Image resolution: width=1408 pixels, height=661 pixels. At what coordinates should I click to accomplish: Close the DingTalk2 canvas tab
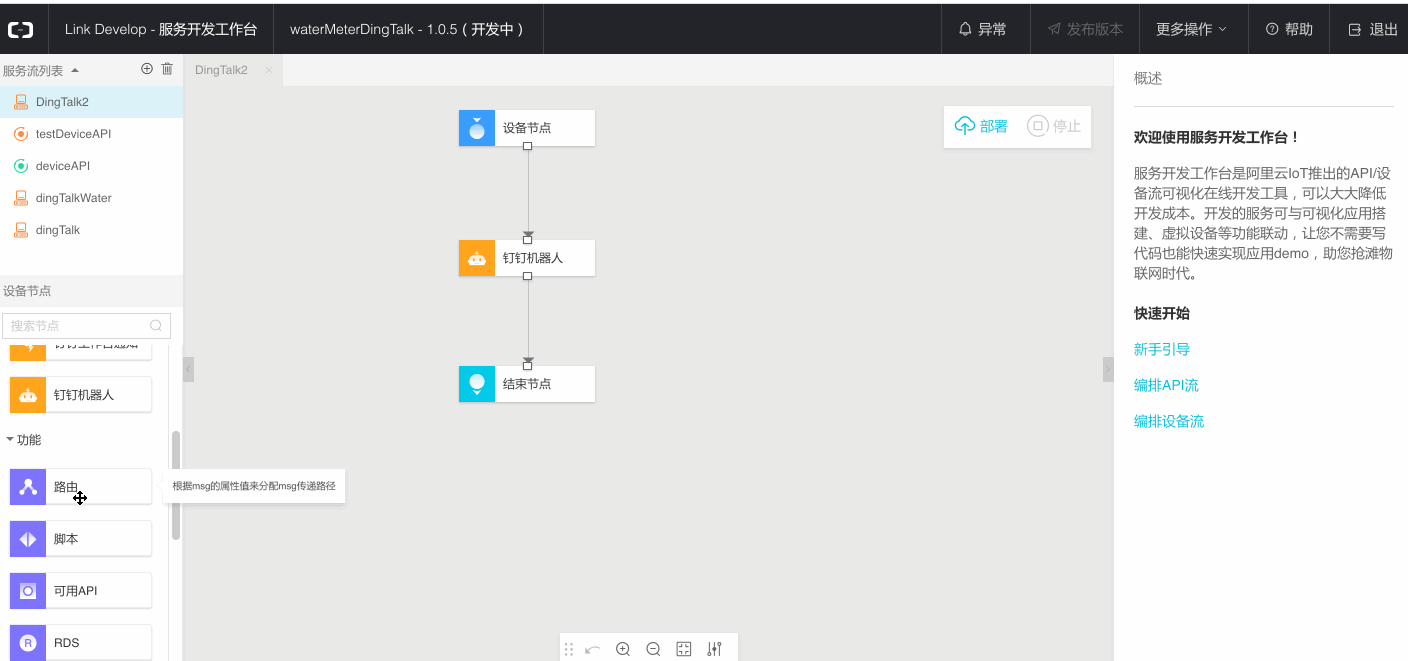tap(269, 70)
